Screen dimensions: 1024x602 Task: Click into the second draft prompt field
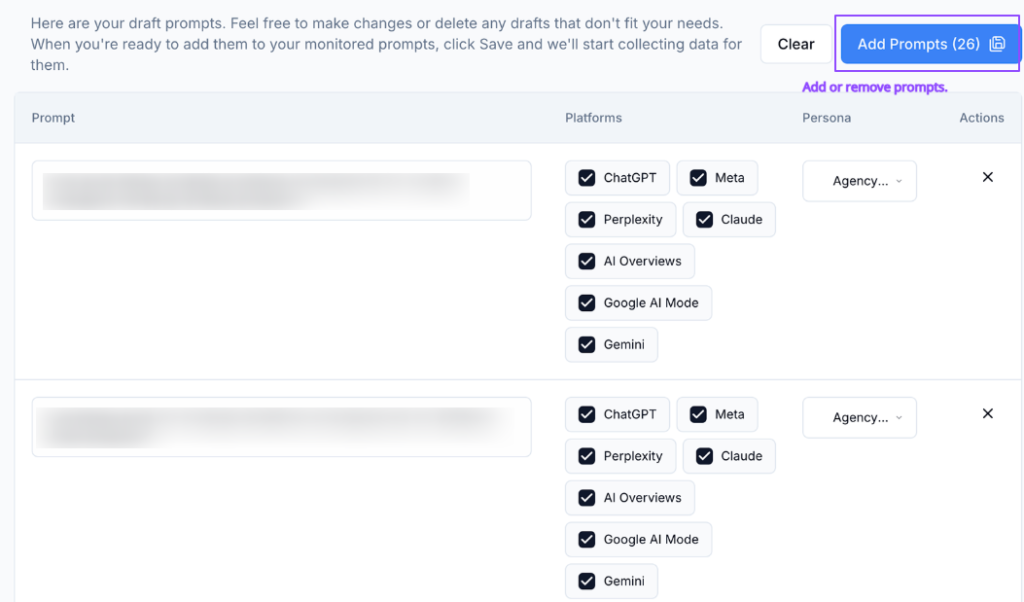click(281, 427)
